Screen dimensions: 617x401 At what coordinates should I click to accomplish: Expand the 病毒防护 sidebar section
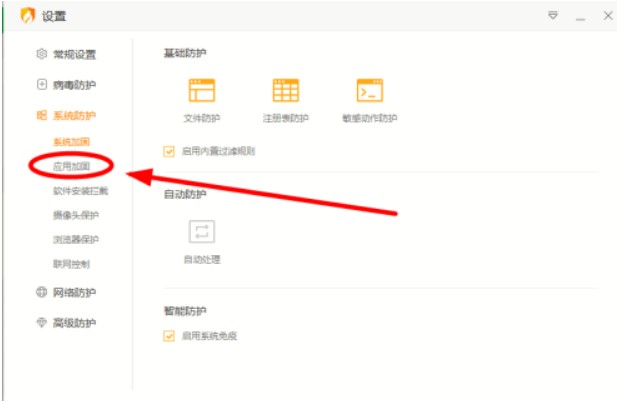(x=74, y=85)
